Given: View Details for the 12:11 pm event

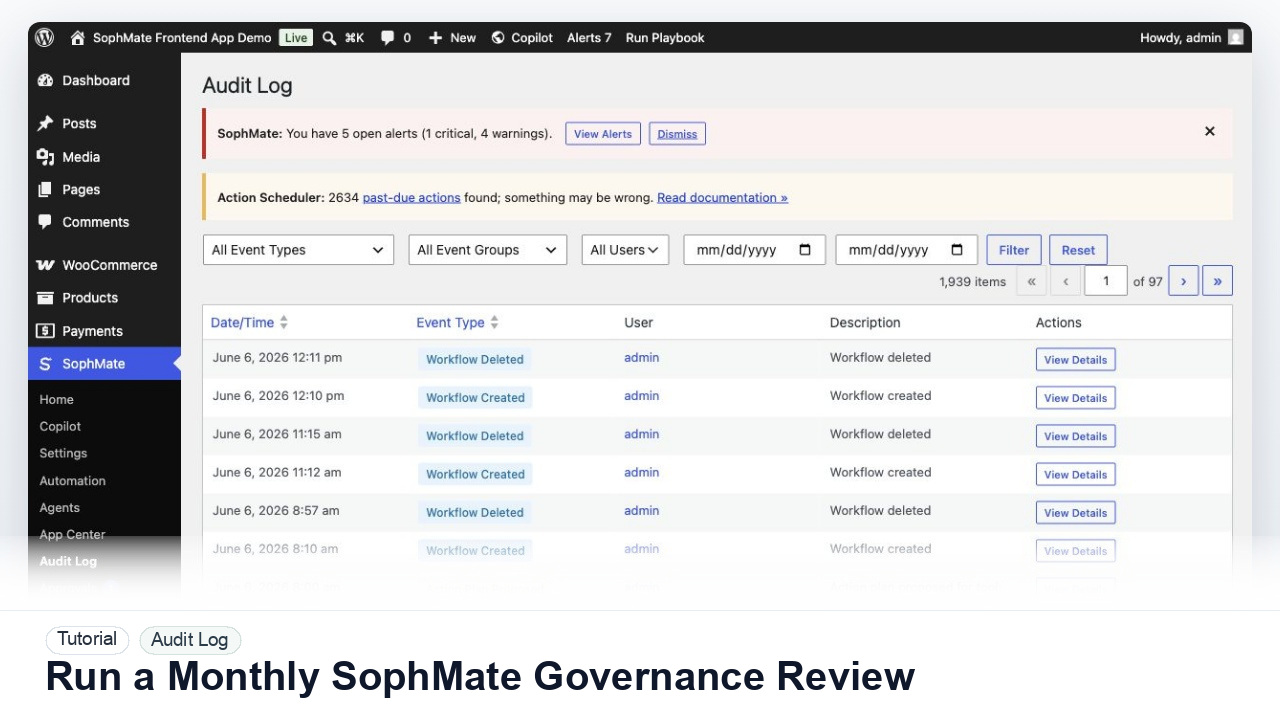Looking at the screenshot, I should (x=1075, y=360).
